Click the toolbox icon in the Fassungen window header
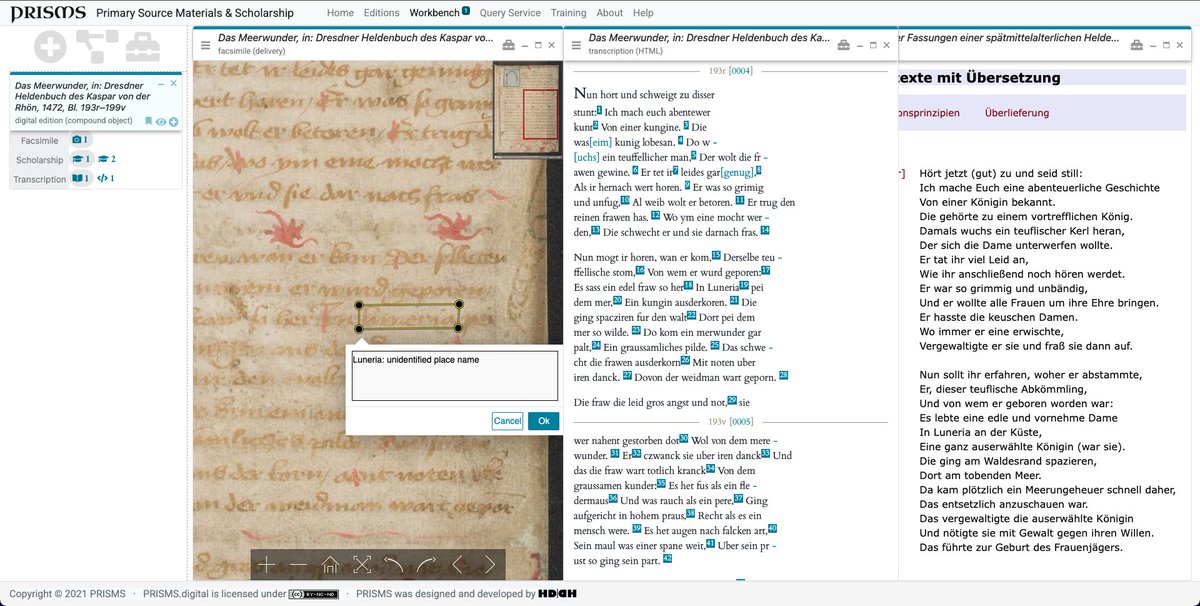The width and height of the screenshot is (1200, 606). click(x=1138, y=45)
